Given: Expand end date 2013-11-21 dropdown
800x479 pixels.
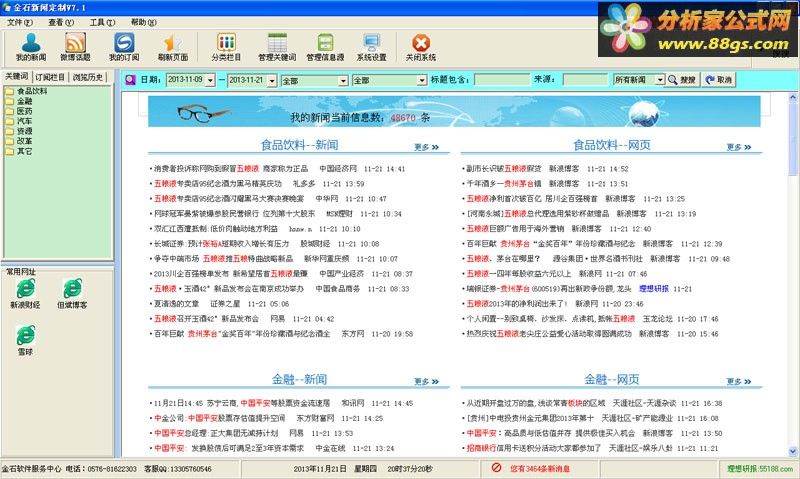Looking at the screenshot, I should point(272,80).
